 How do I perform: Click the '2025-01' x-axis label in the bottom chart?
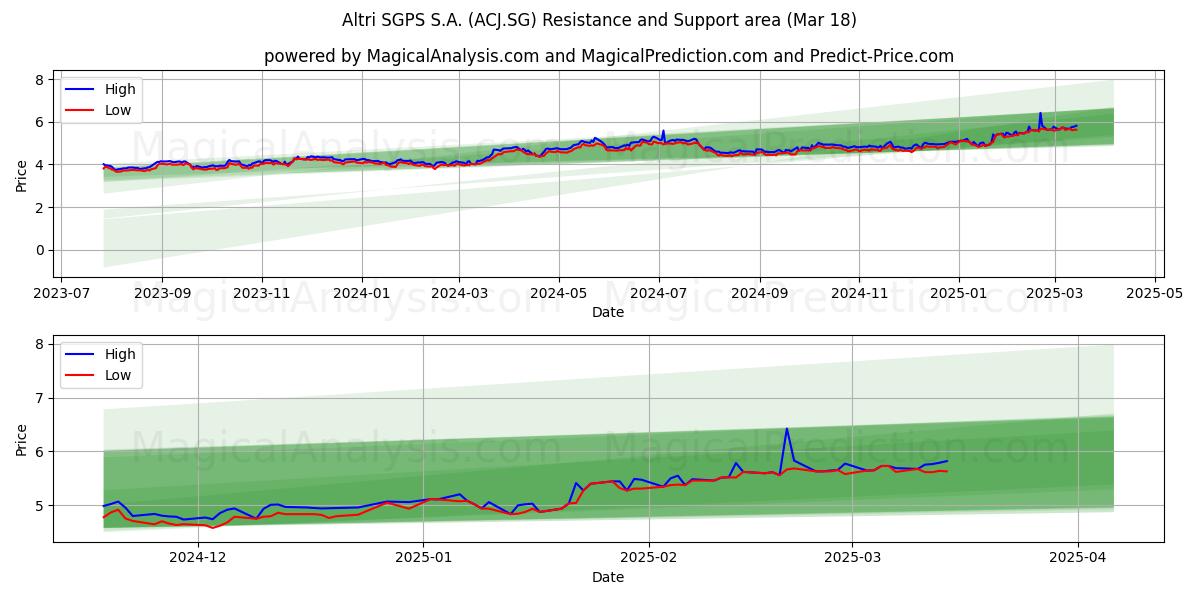[x=423, y=559]
